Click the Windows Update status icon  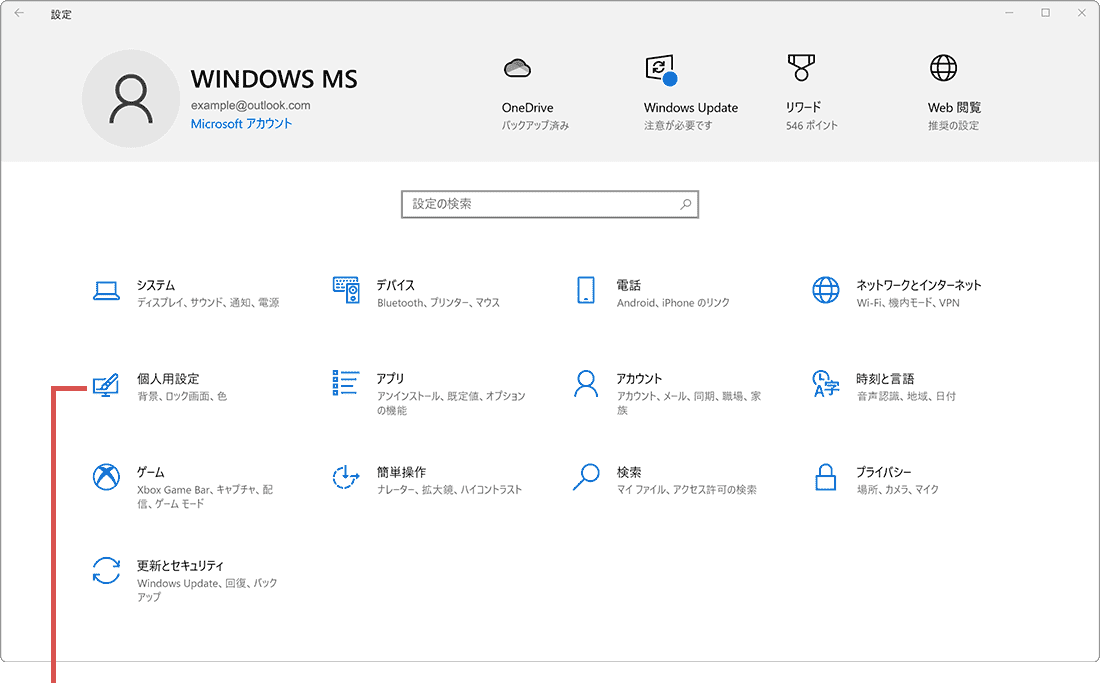[661, 70]
